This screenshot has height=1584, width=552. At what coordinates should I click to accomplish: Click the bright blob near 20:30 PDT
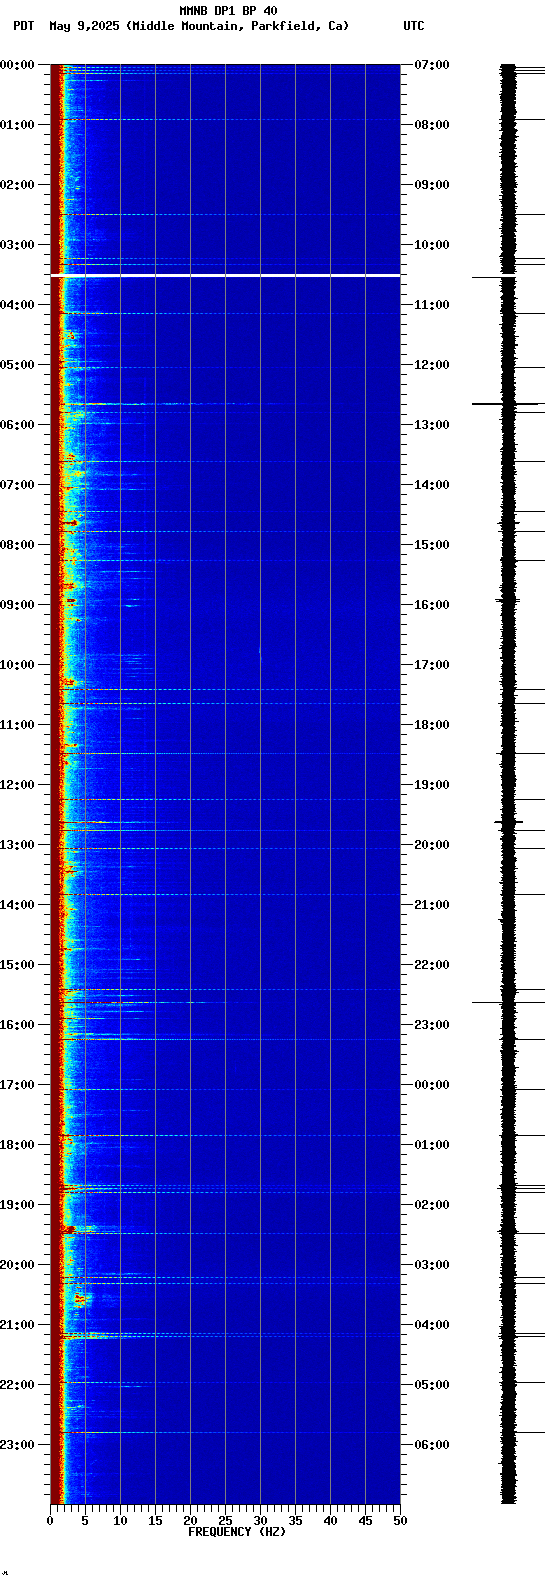pos(82,1300)
